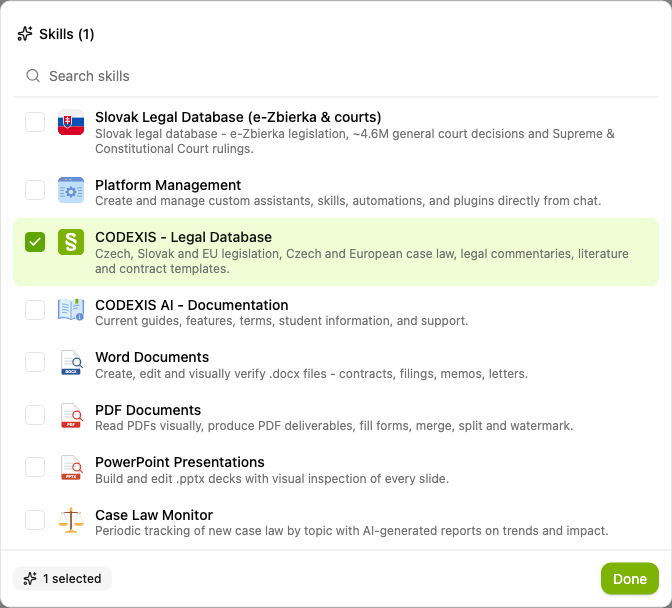Click description 'Periodic tracking of new case law'

click(351, 531)
